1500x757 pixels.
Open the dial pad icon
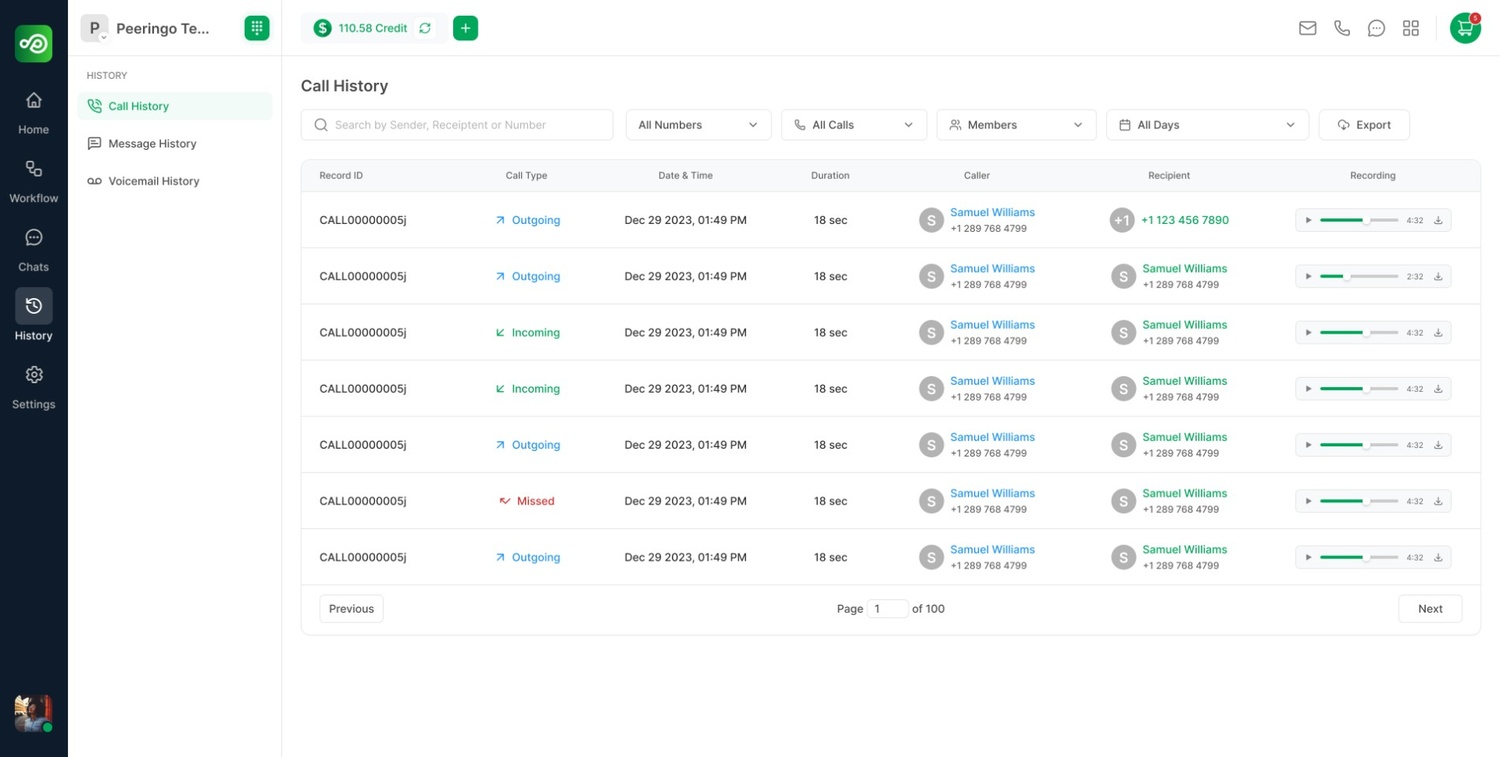tap(257, 28)
